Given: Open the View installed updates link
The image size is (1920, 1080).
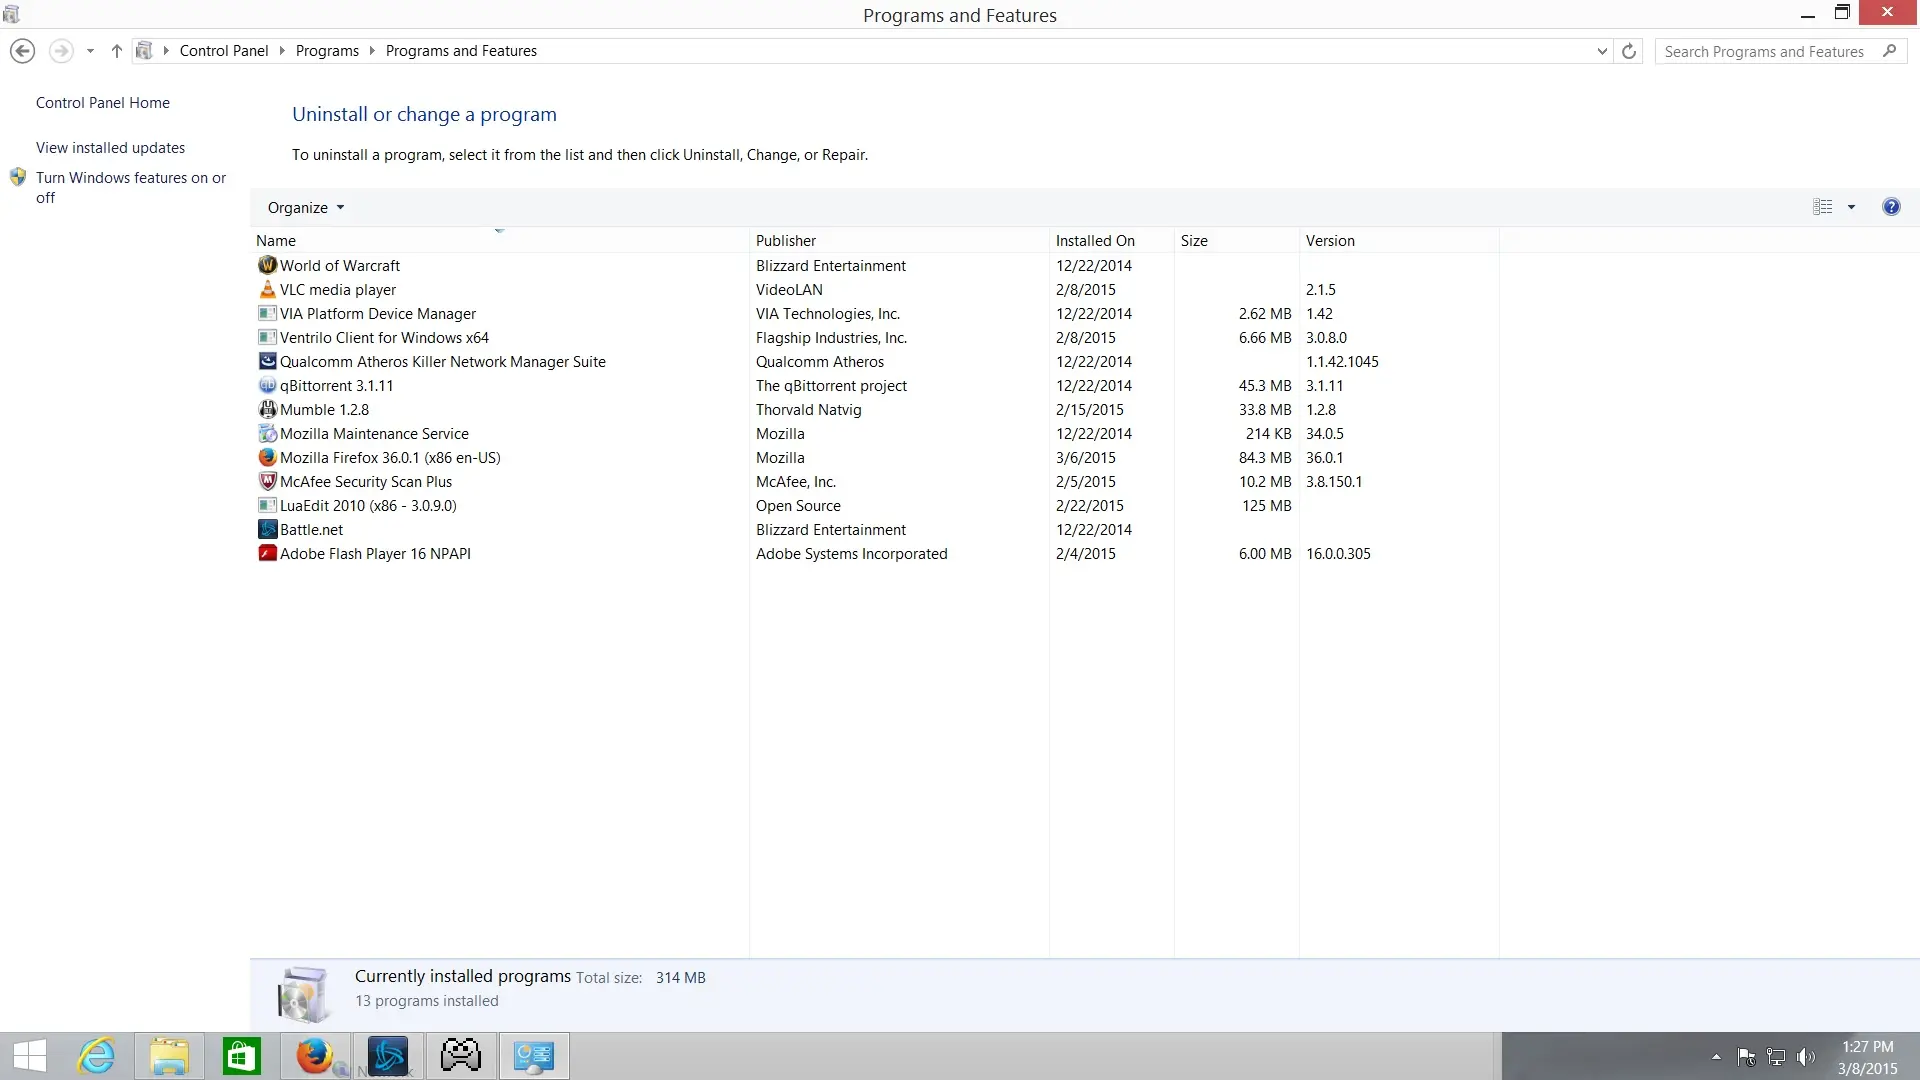Looking at the screenshot, I should pos(110,148).
